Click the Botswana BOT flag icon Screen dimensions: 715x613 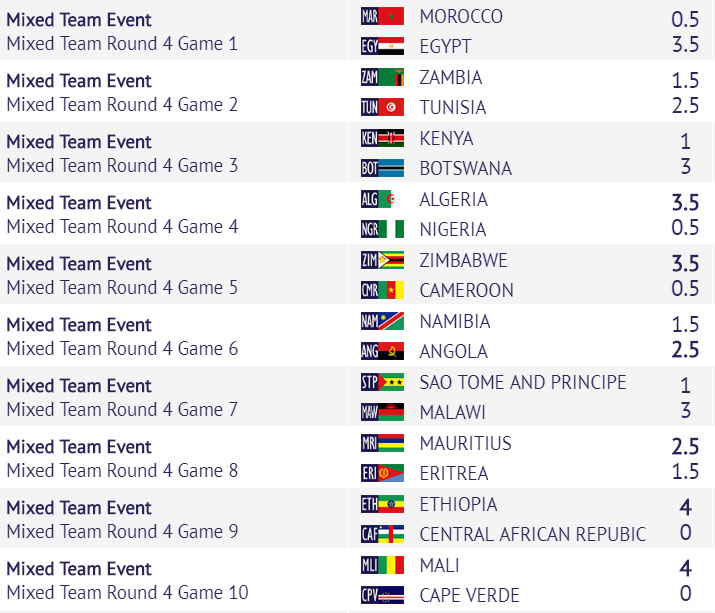(382, 168)
